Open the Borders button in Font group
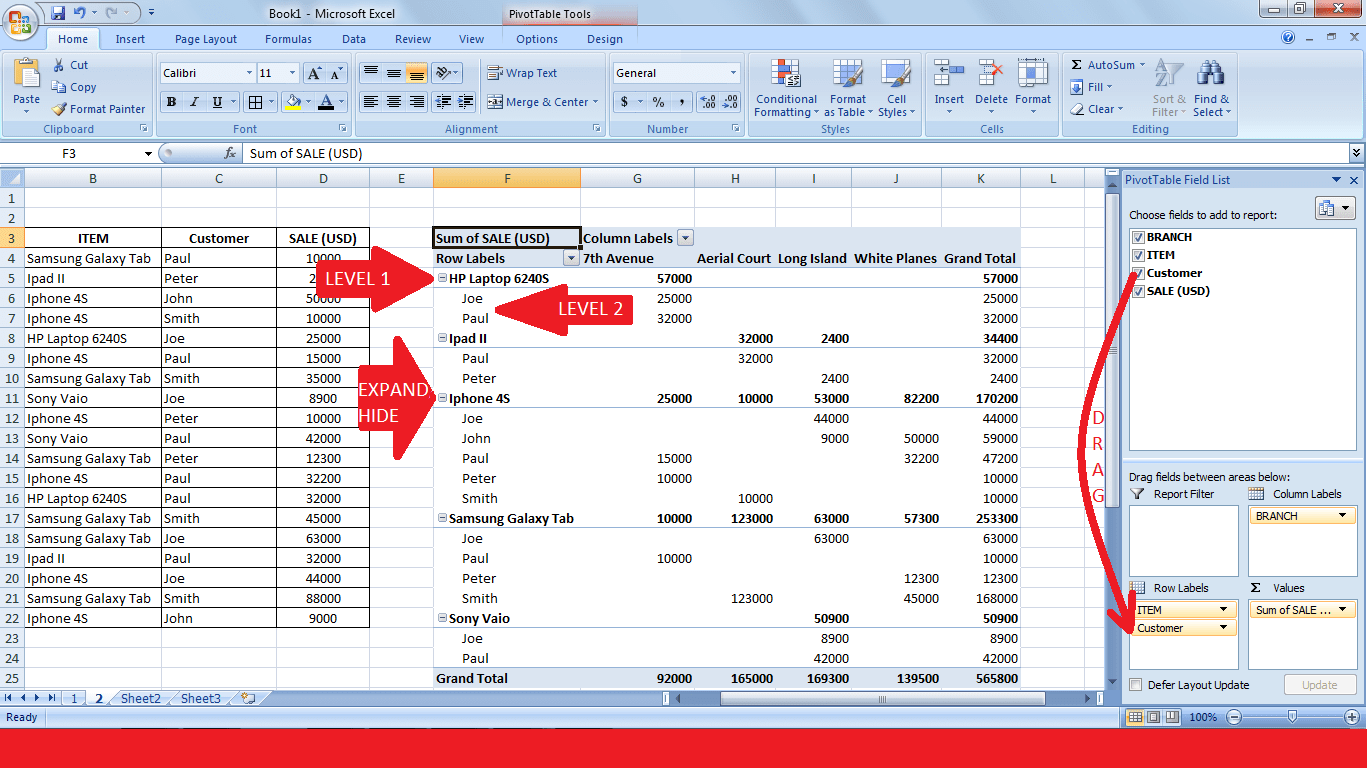The width and height of the screenshot is (1367, 768). point(256,102)
